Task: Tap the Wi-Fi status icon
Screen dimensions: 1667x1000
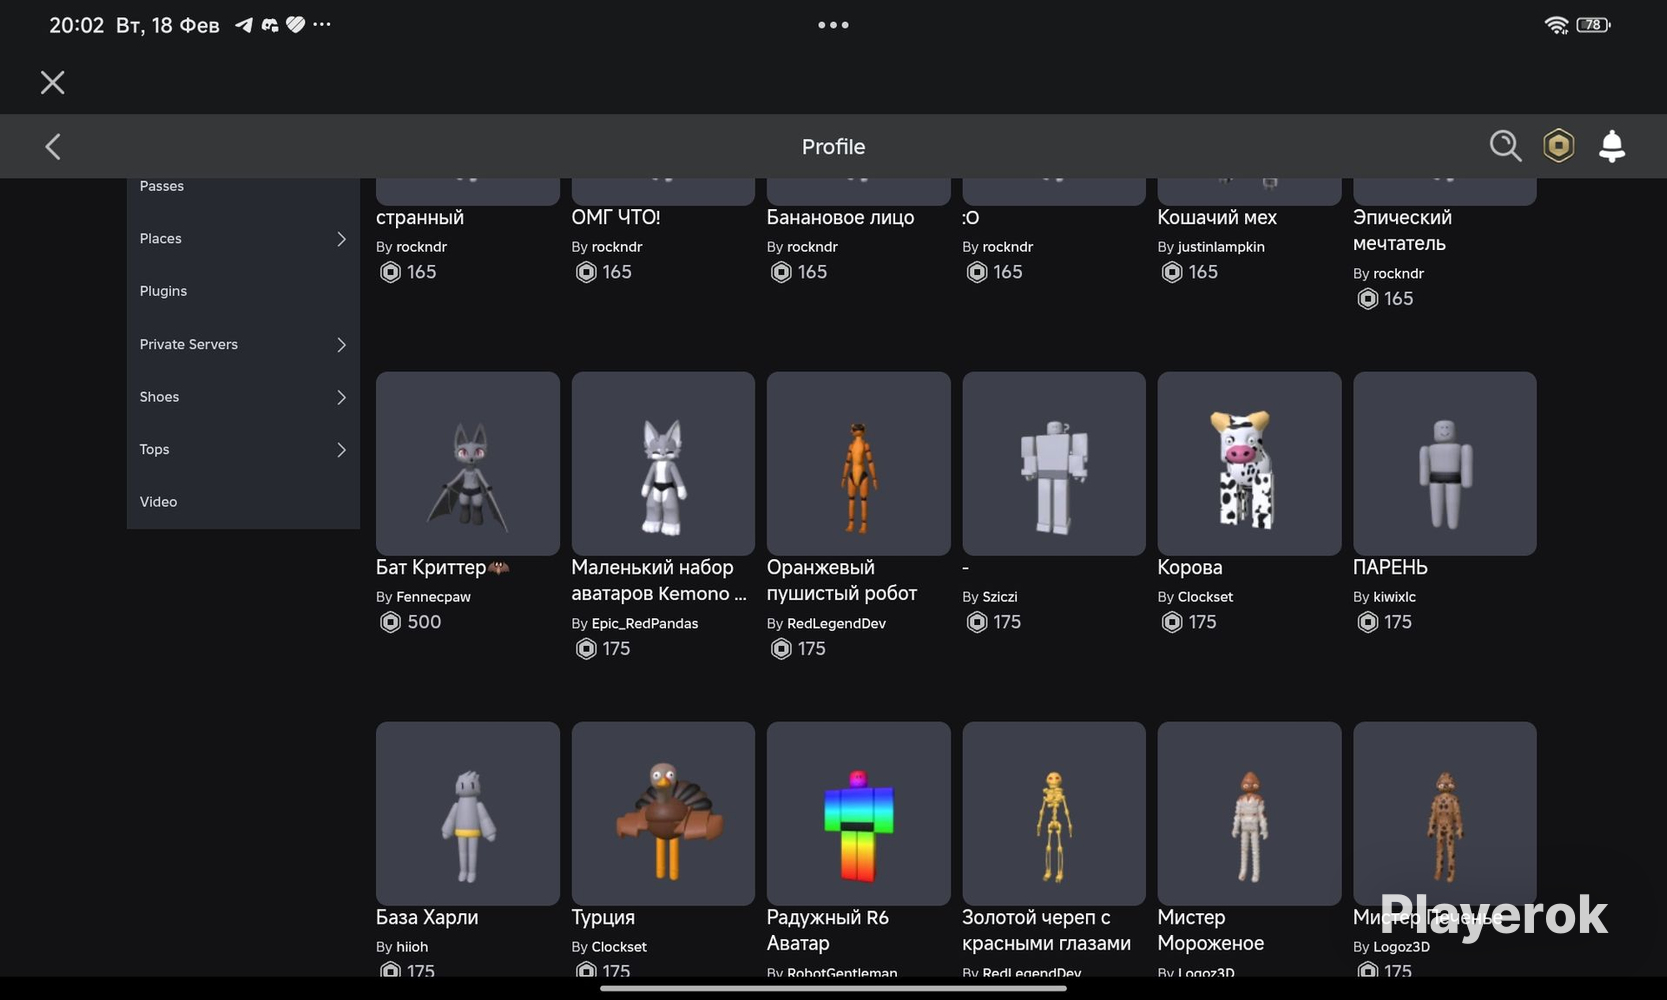Action: point(1556,25)
